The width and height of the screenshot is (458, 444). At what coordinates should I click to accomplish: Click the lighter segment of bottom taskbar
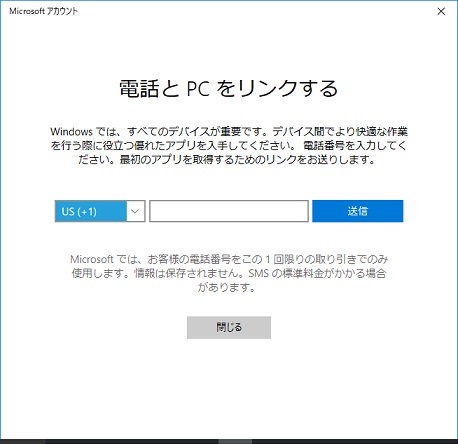tap(235, 442)
